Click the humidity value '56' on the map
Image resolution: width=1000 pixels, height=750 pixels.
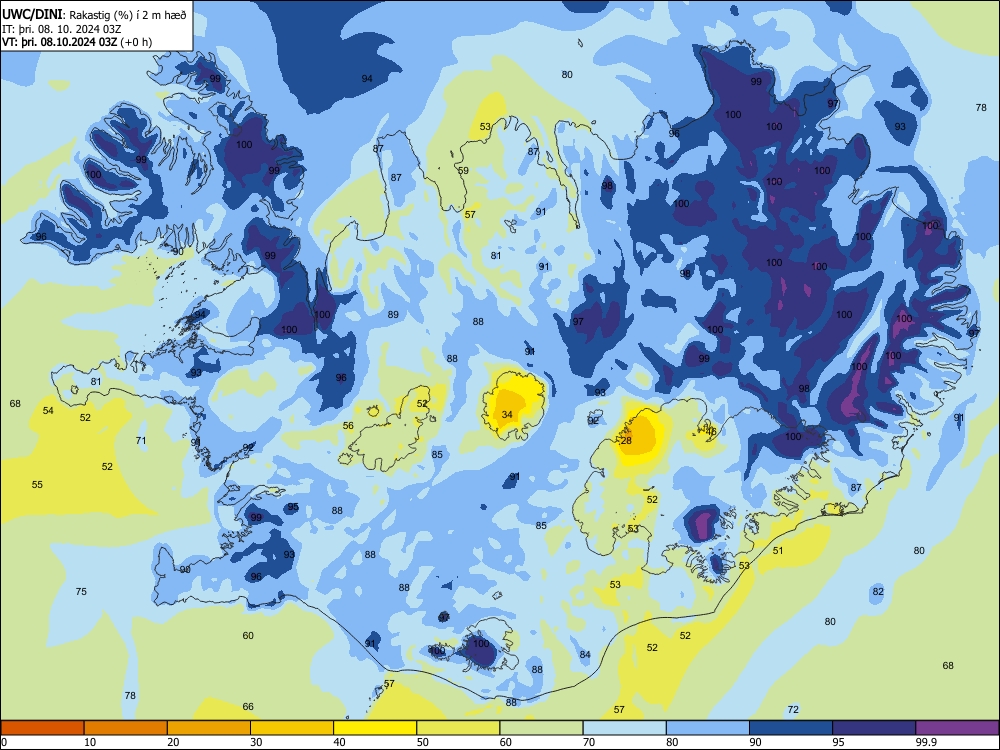(x=348, y=426)
